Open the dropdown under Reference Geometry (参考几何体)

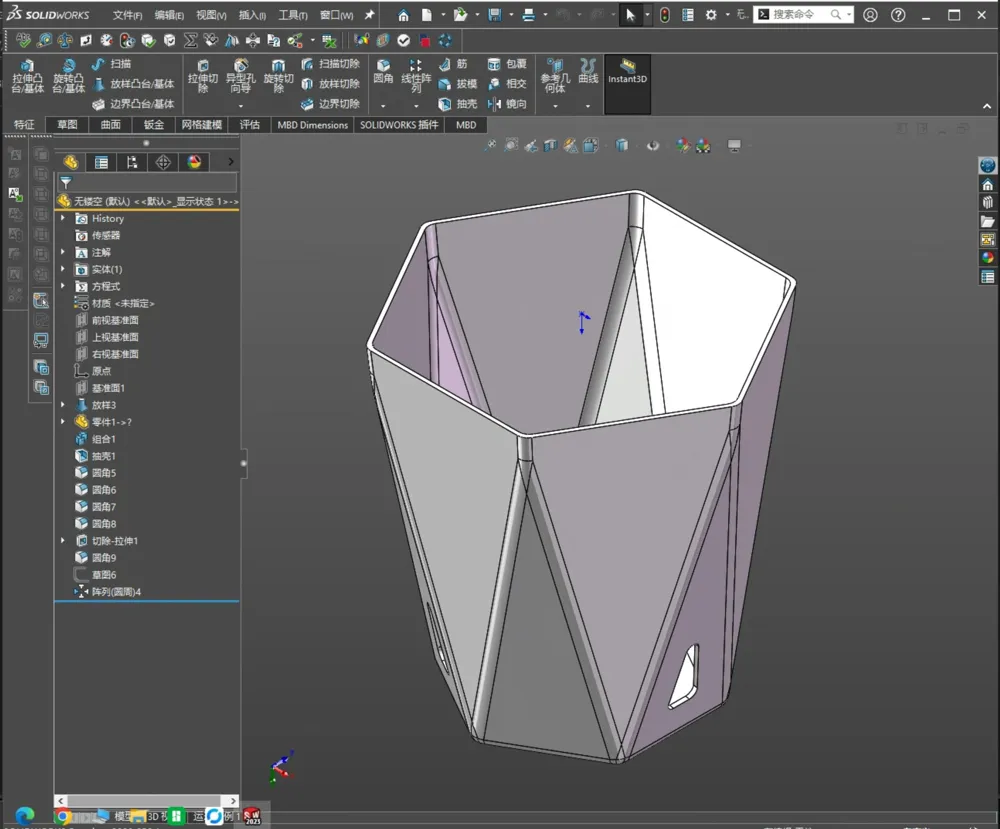(555, 106)
